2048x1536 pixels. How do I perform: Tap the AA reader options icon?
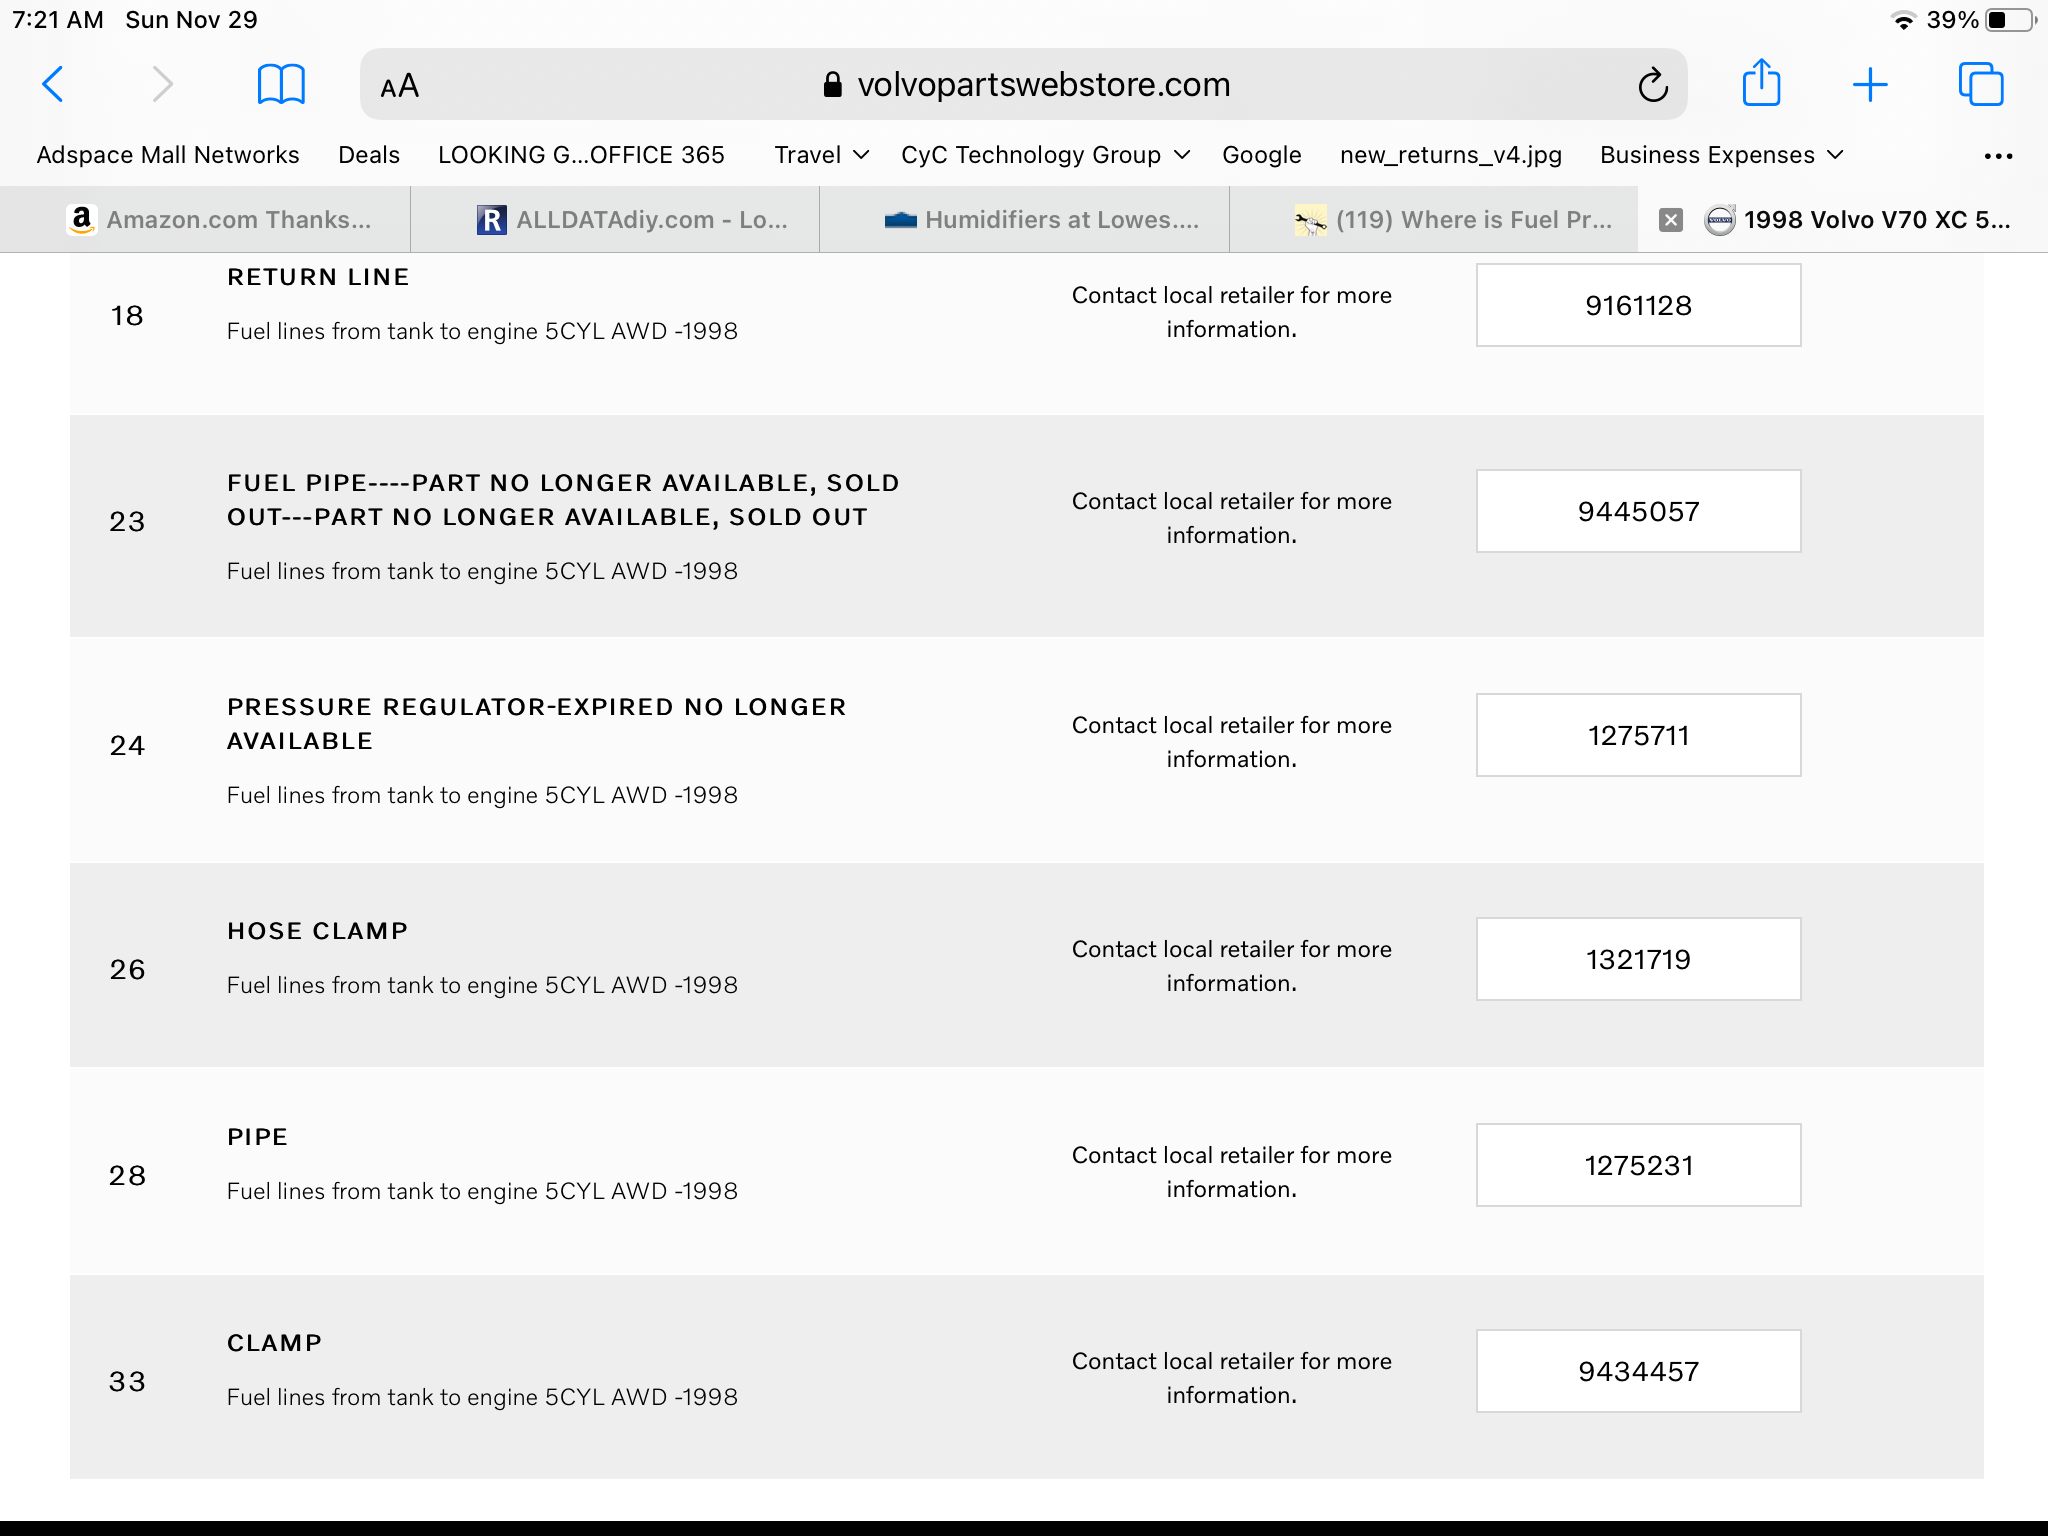pyautogui.click(x=400, y=86)
